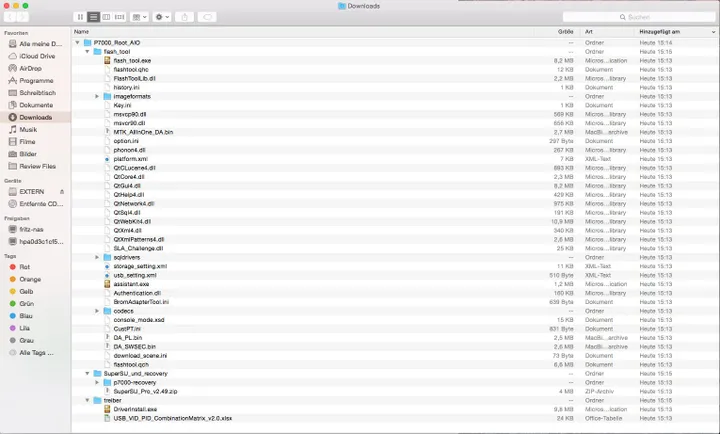Select the Dokumente sidebar item
This screenshot has width=720, height=434.
(x=35, y=105)
